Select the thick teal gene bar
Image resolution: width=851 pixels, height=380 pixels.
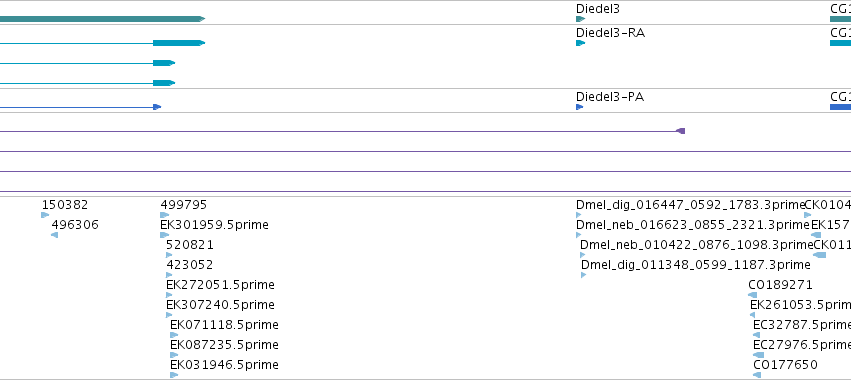pyautogui.click(x=103, y=19)
